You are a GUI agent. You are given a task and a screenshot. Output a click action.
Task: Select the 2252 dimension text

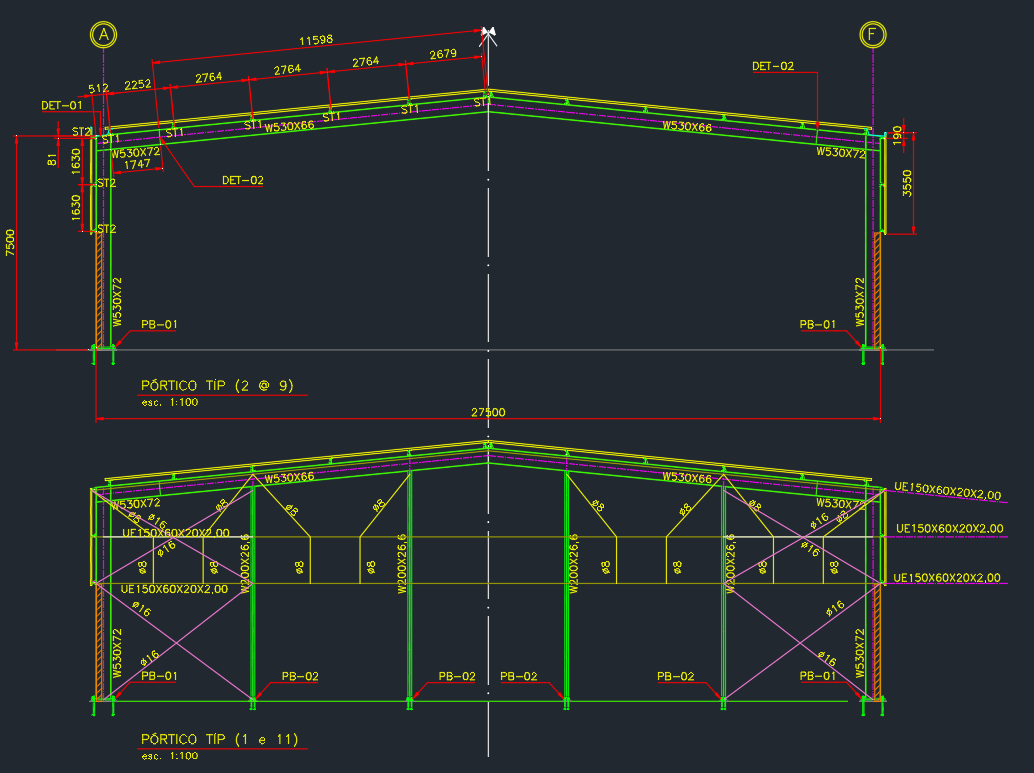pos(138,85)
